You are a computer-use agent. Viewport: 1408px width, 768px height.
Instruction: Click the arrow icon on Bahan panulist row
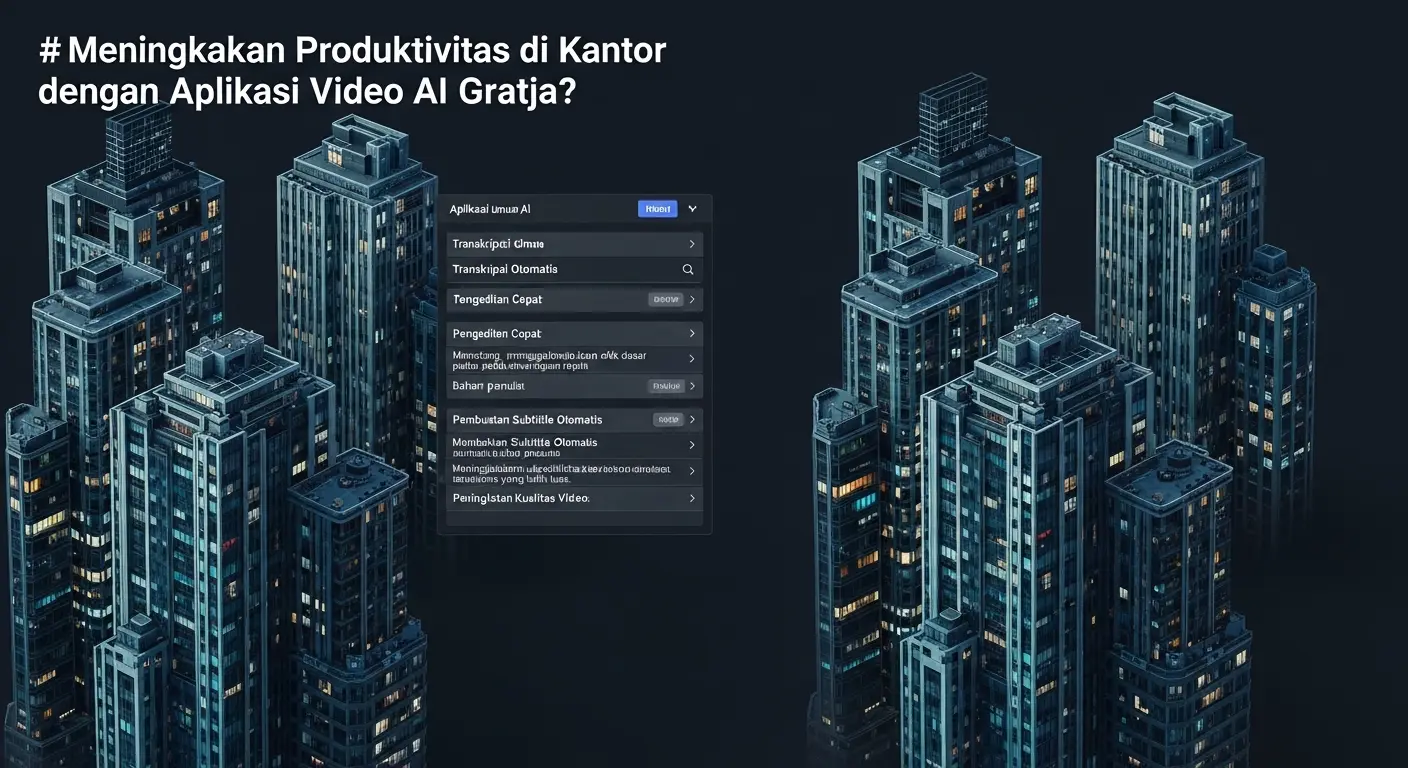point(692,386)
